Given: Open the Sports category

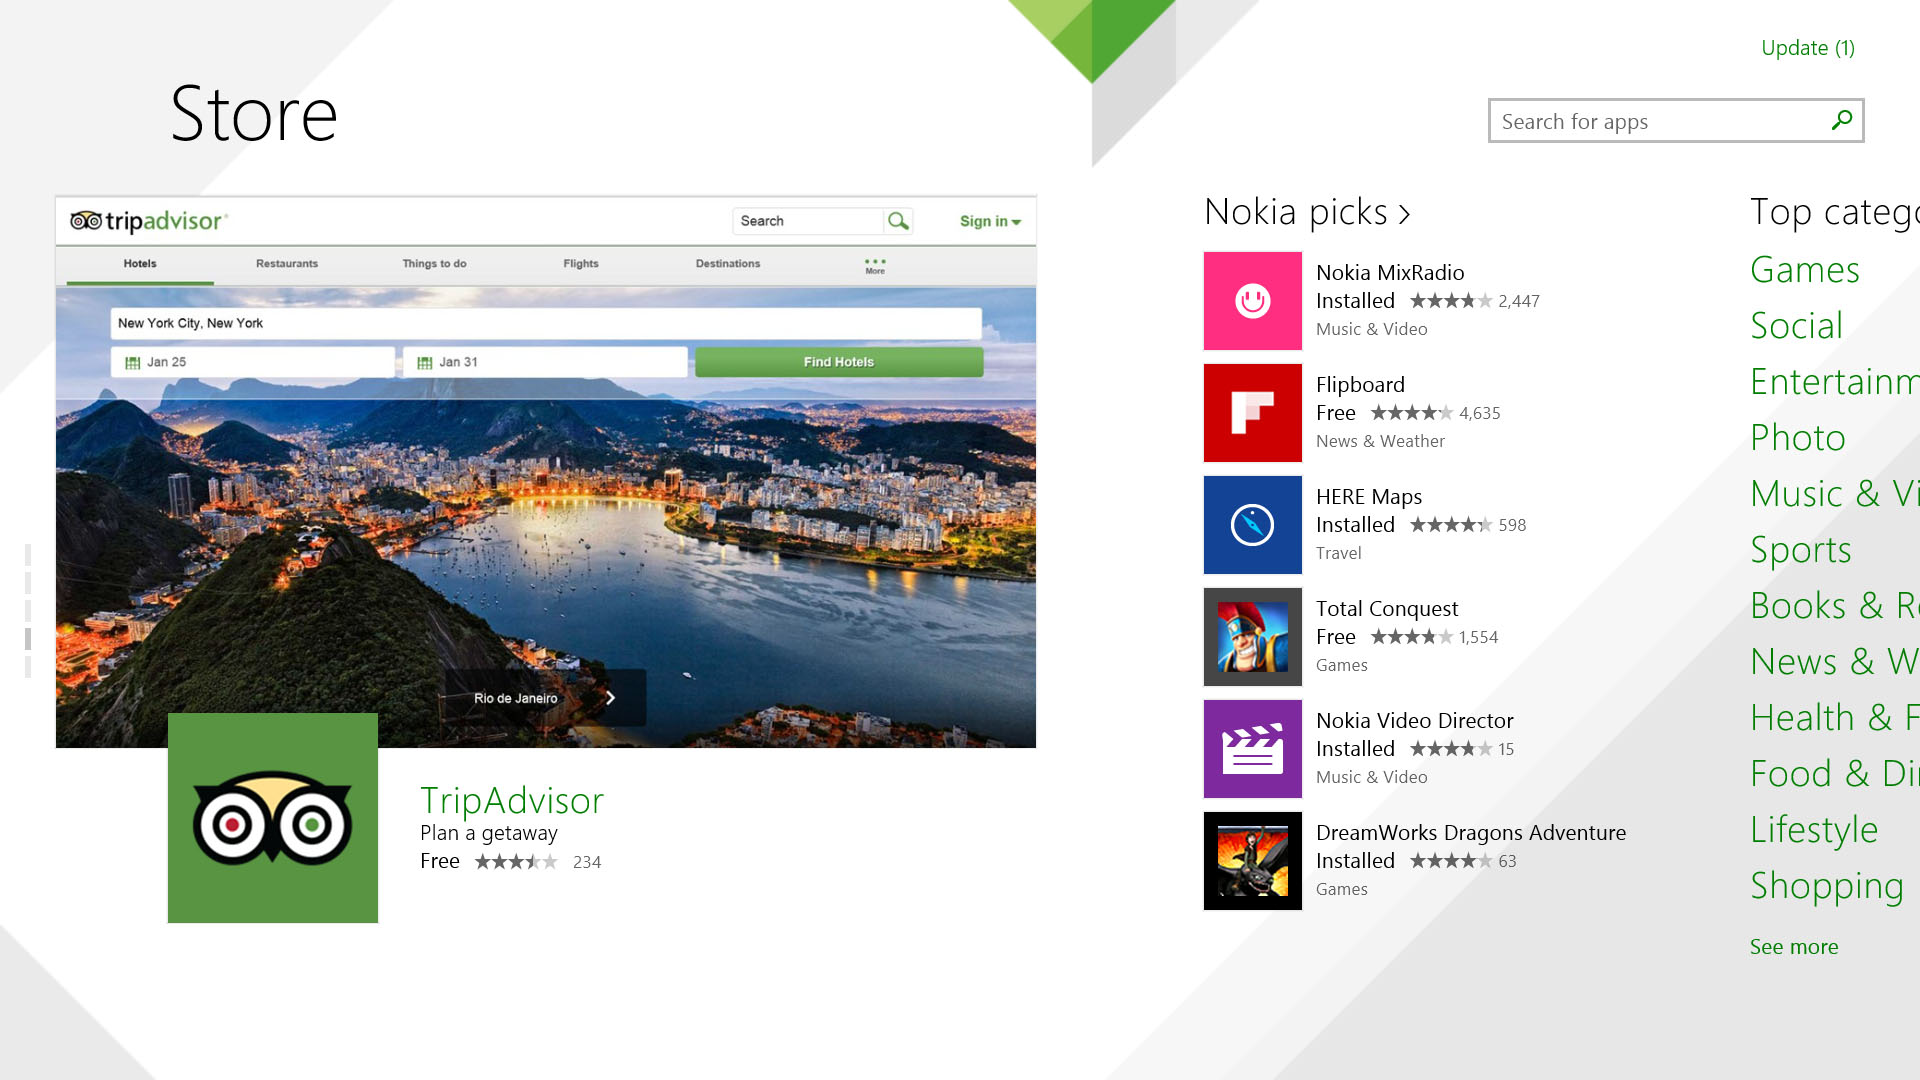Looking at the screenshot, I should 1801,550.
